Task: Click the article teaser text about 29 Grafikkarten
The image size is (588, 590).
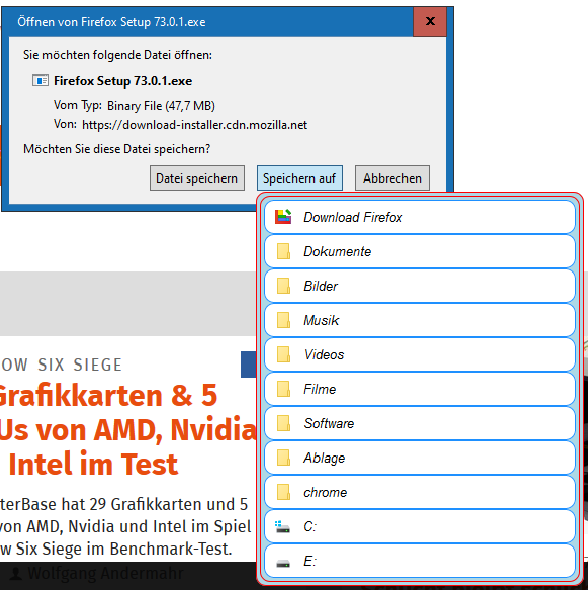Action: (x=126, y=526)
